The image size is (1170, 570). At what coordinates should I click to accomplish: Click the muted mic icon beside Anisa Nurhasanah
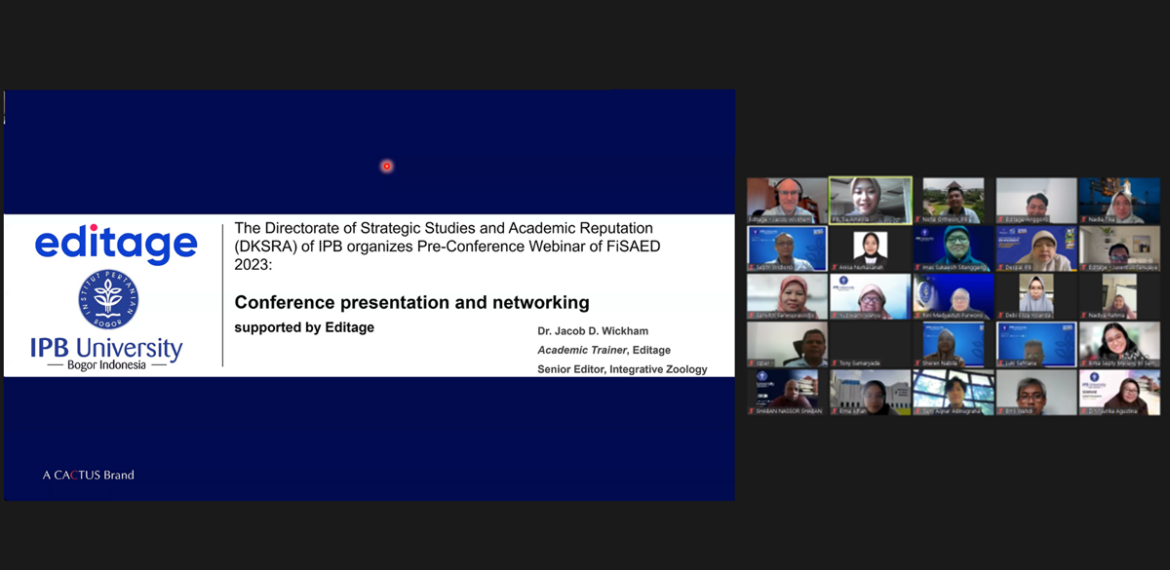(x=834, y=267)
